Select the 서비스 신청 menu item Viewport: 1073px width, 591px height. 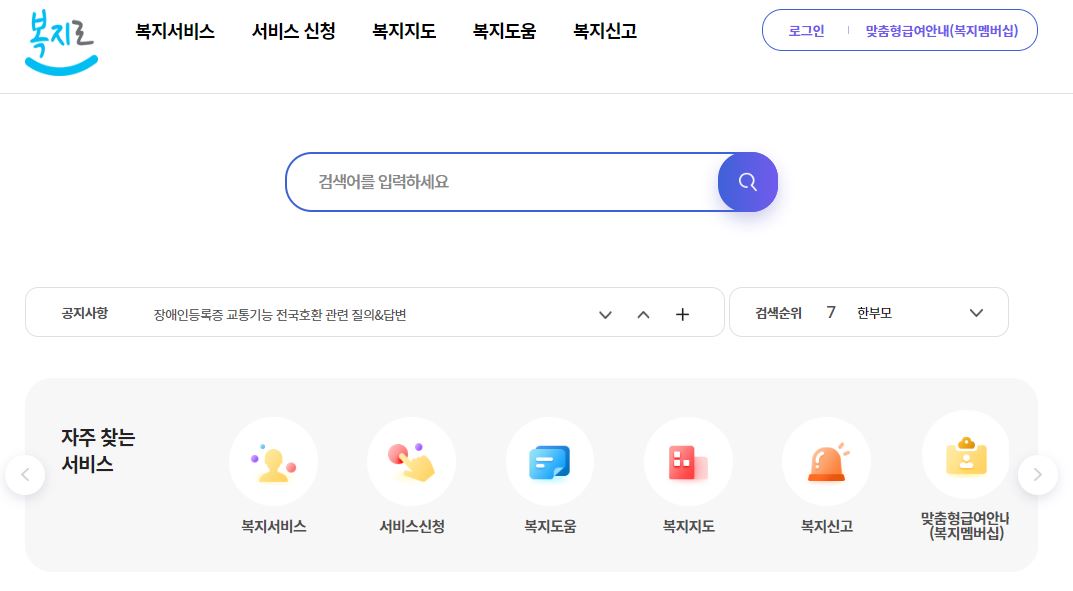click(x=293, y=31)
